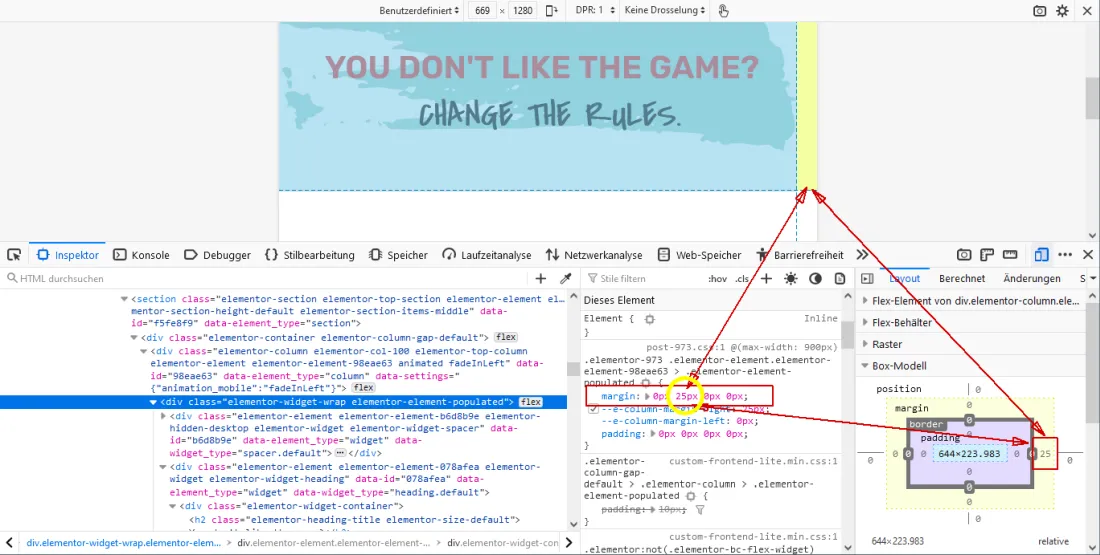The image size is (1100, 555).
Task: Switch to the Änderungen sidebar tab
Action: point(1031,279)
